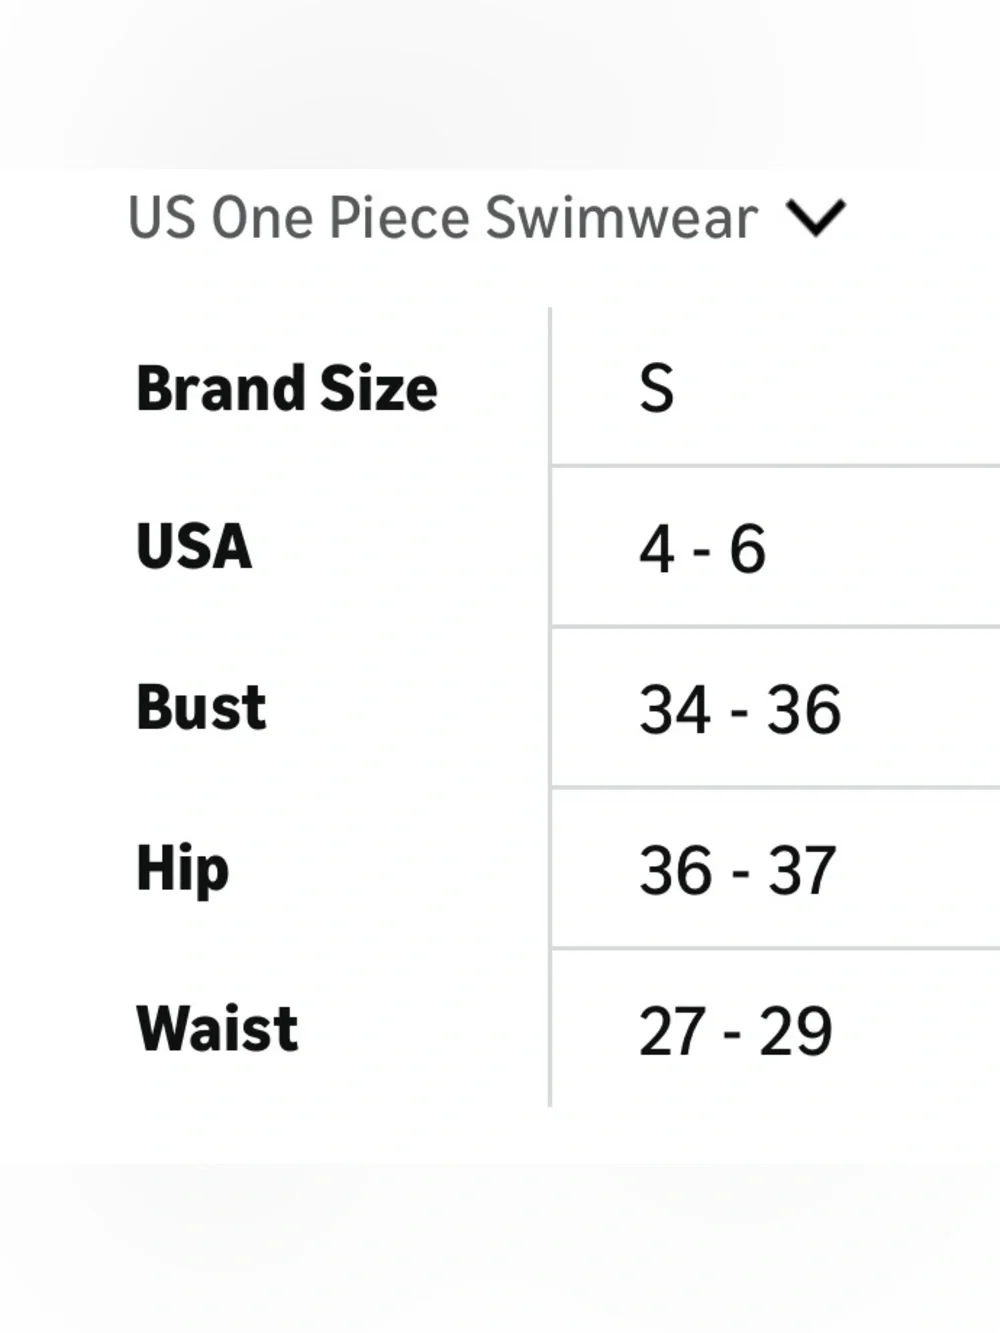This screenshot has width=1000, height=1333.
Task: Select the USA row header
Action: [194, 547]
